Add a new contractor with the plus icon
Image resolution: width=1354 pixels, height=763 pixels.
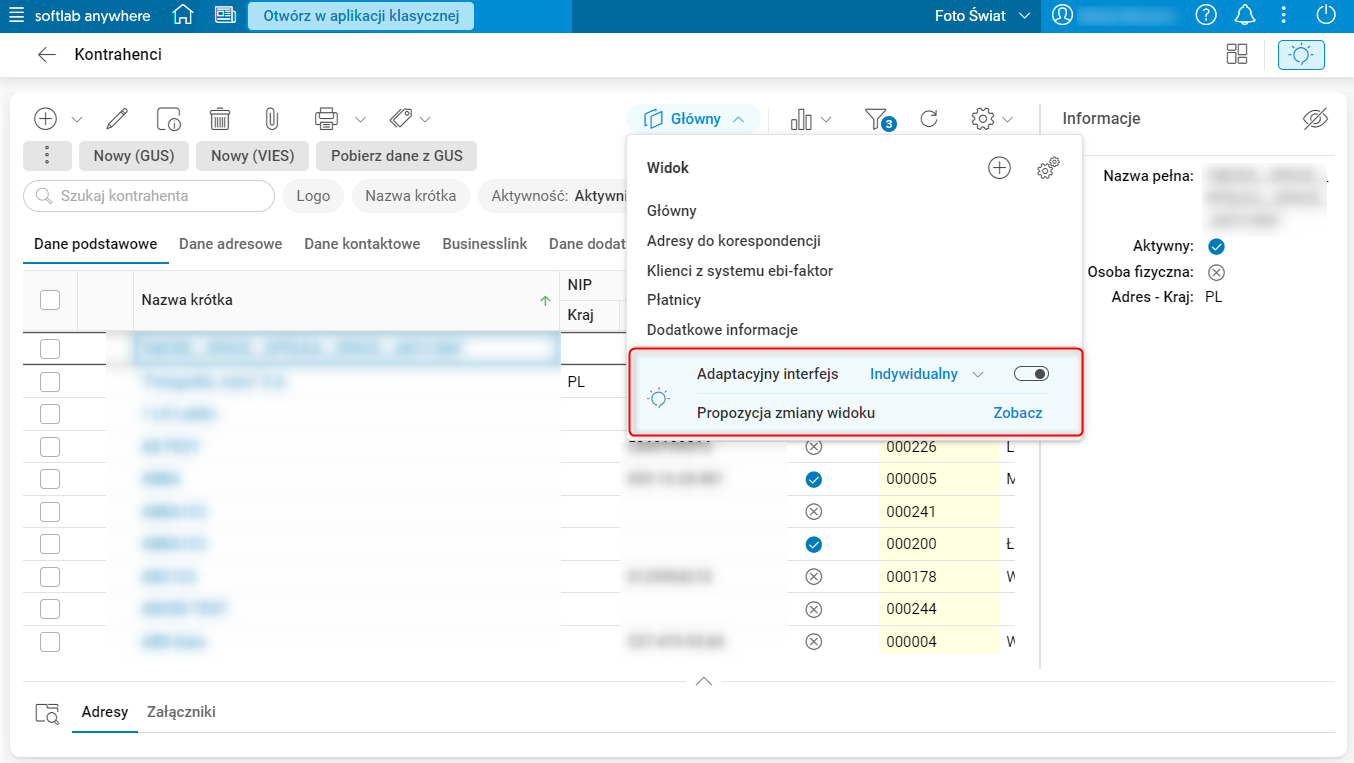(46, 119)
